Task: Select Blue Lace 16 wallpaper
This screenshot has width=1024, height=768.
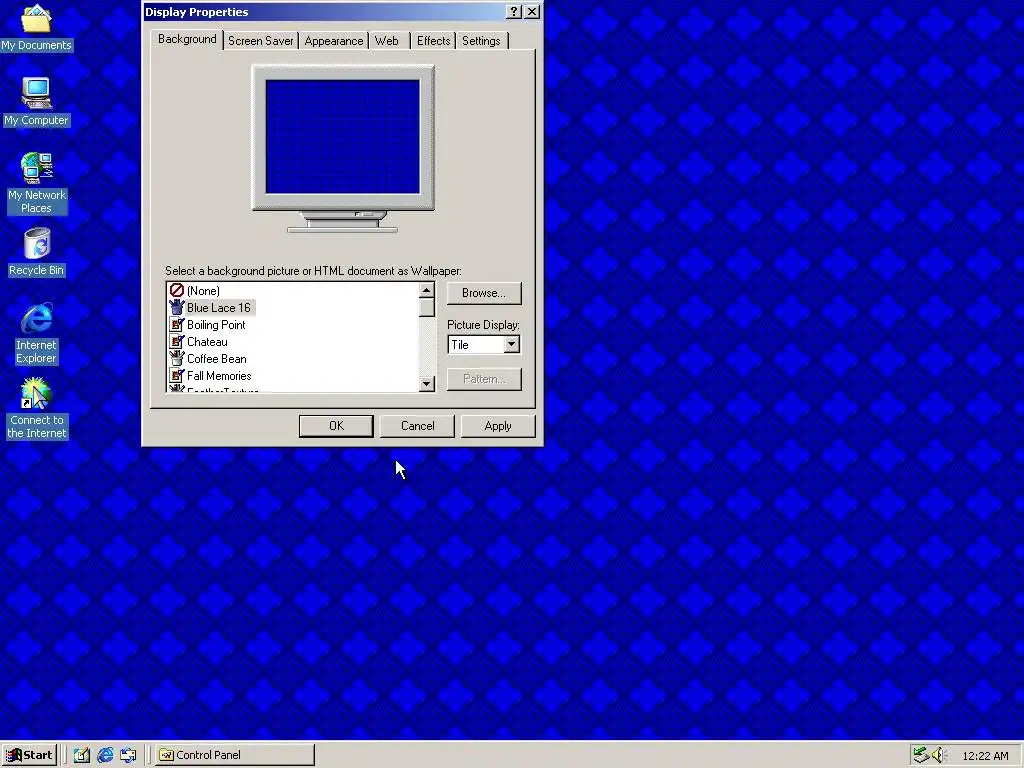Action: 219,308
